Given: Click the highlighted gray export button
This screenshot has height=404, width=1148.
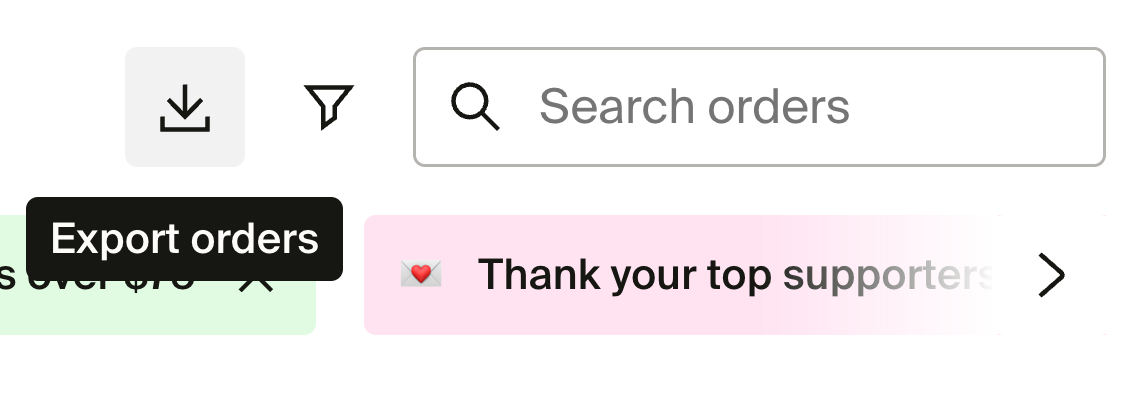Looking at the screenshot, I should (184, 107).
